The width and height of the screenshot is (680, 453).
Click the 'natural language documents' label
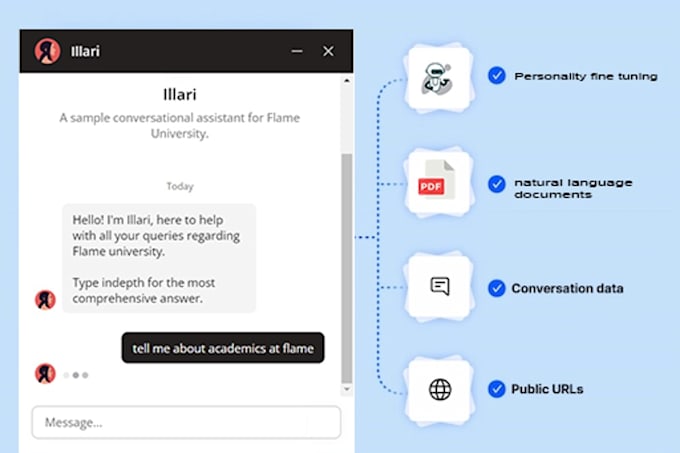(x=573, y=189)
